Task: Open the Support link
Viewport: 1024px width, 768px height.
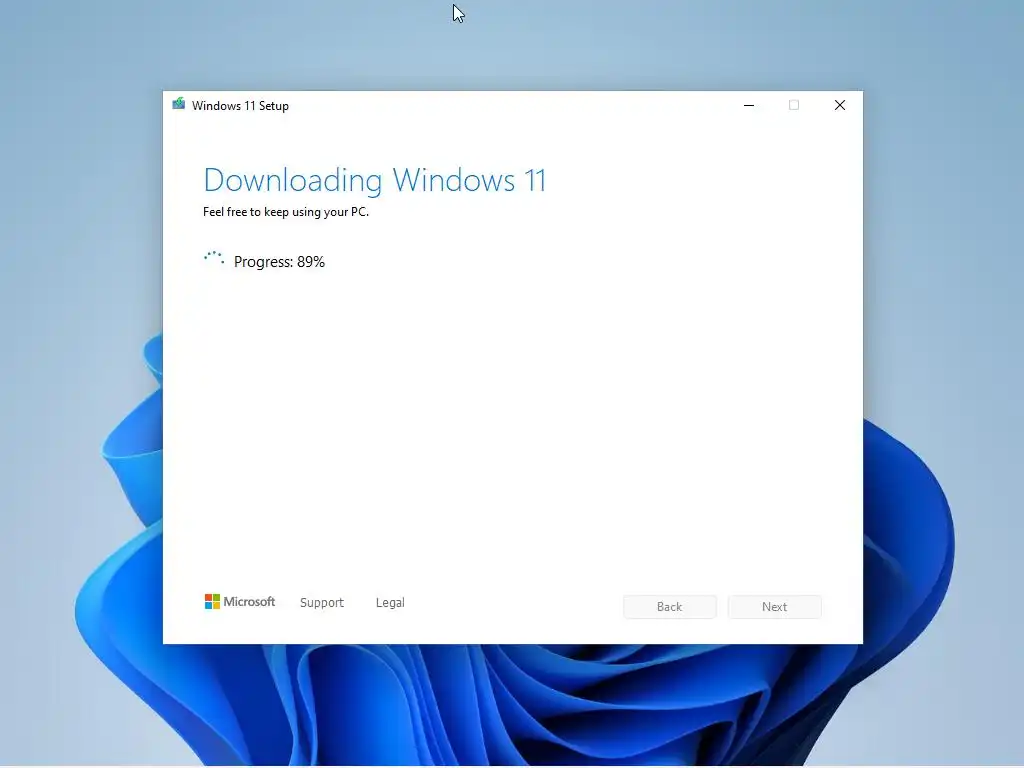Action: pyautogui.click(x=321, y=603)
